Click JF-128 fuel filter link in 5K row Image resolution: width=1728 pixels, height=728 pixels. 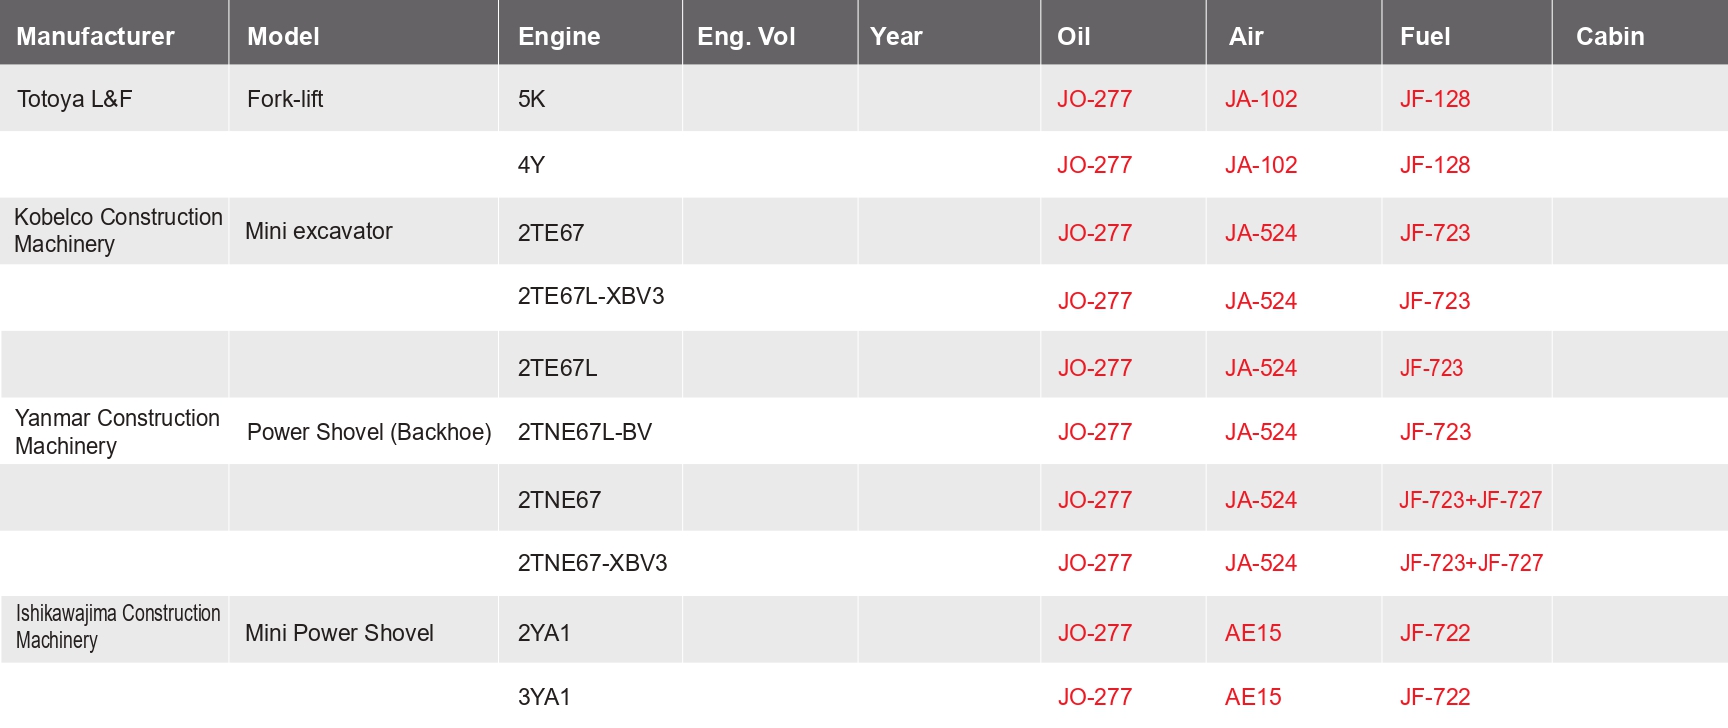(x=1434, y=99)
